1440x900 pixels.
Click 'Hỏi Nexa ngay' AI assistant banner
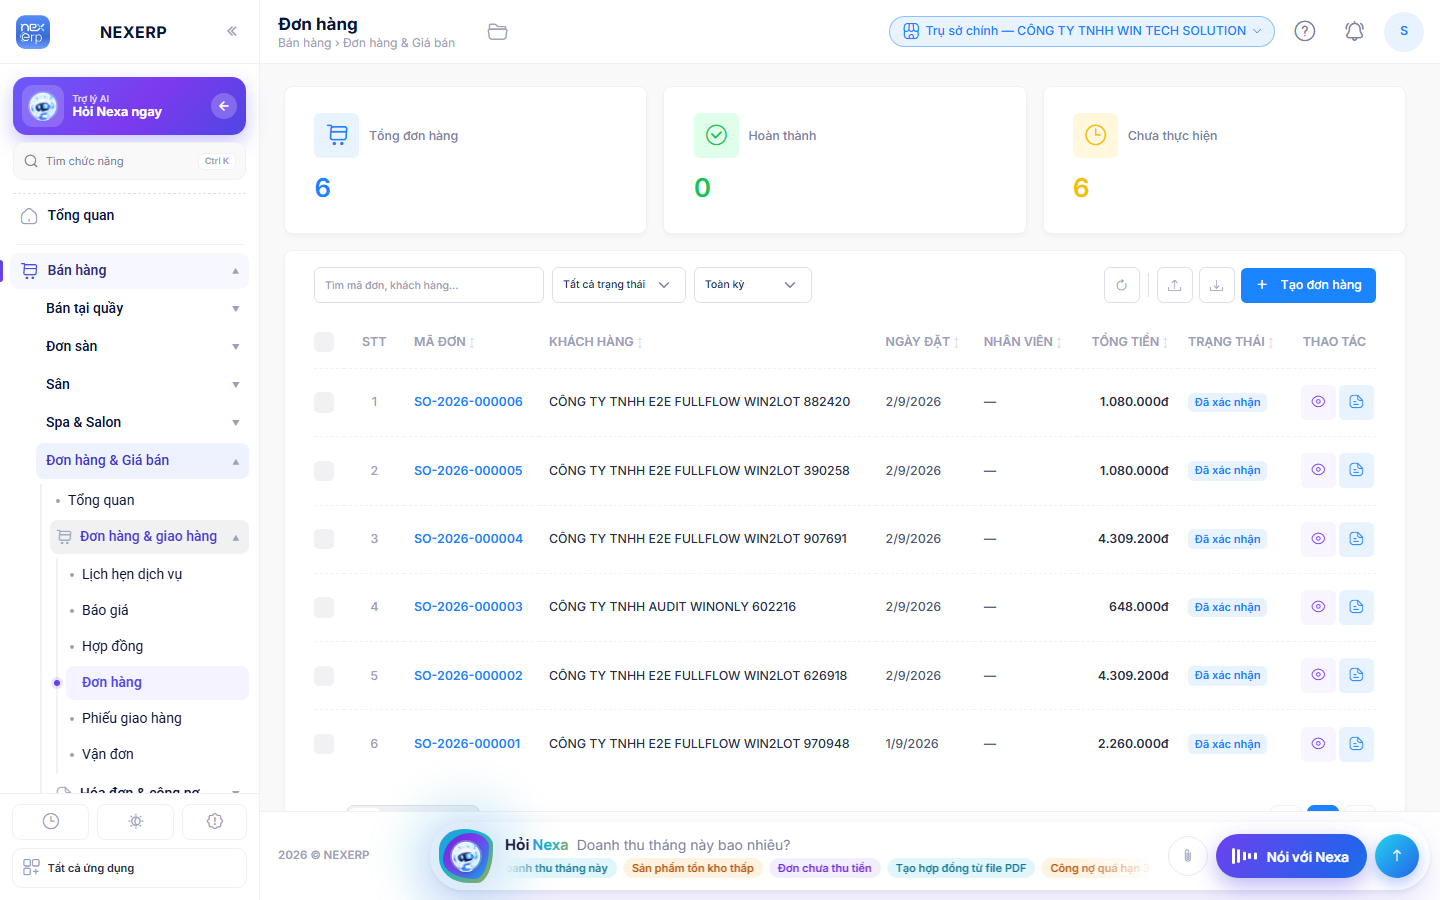(x=129, y=106)
